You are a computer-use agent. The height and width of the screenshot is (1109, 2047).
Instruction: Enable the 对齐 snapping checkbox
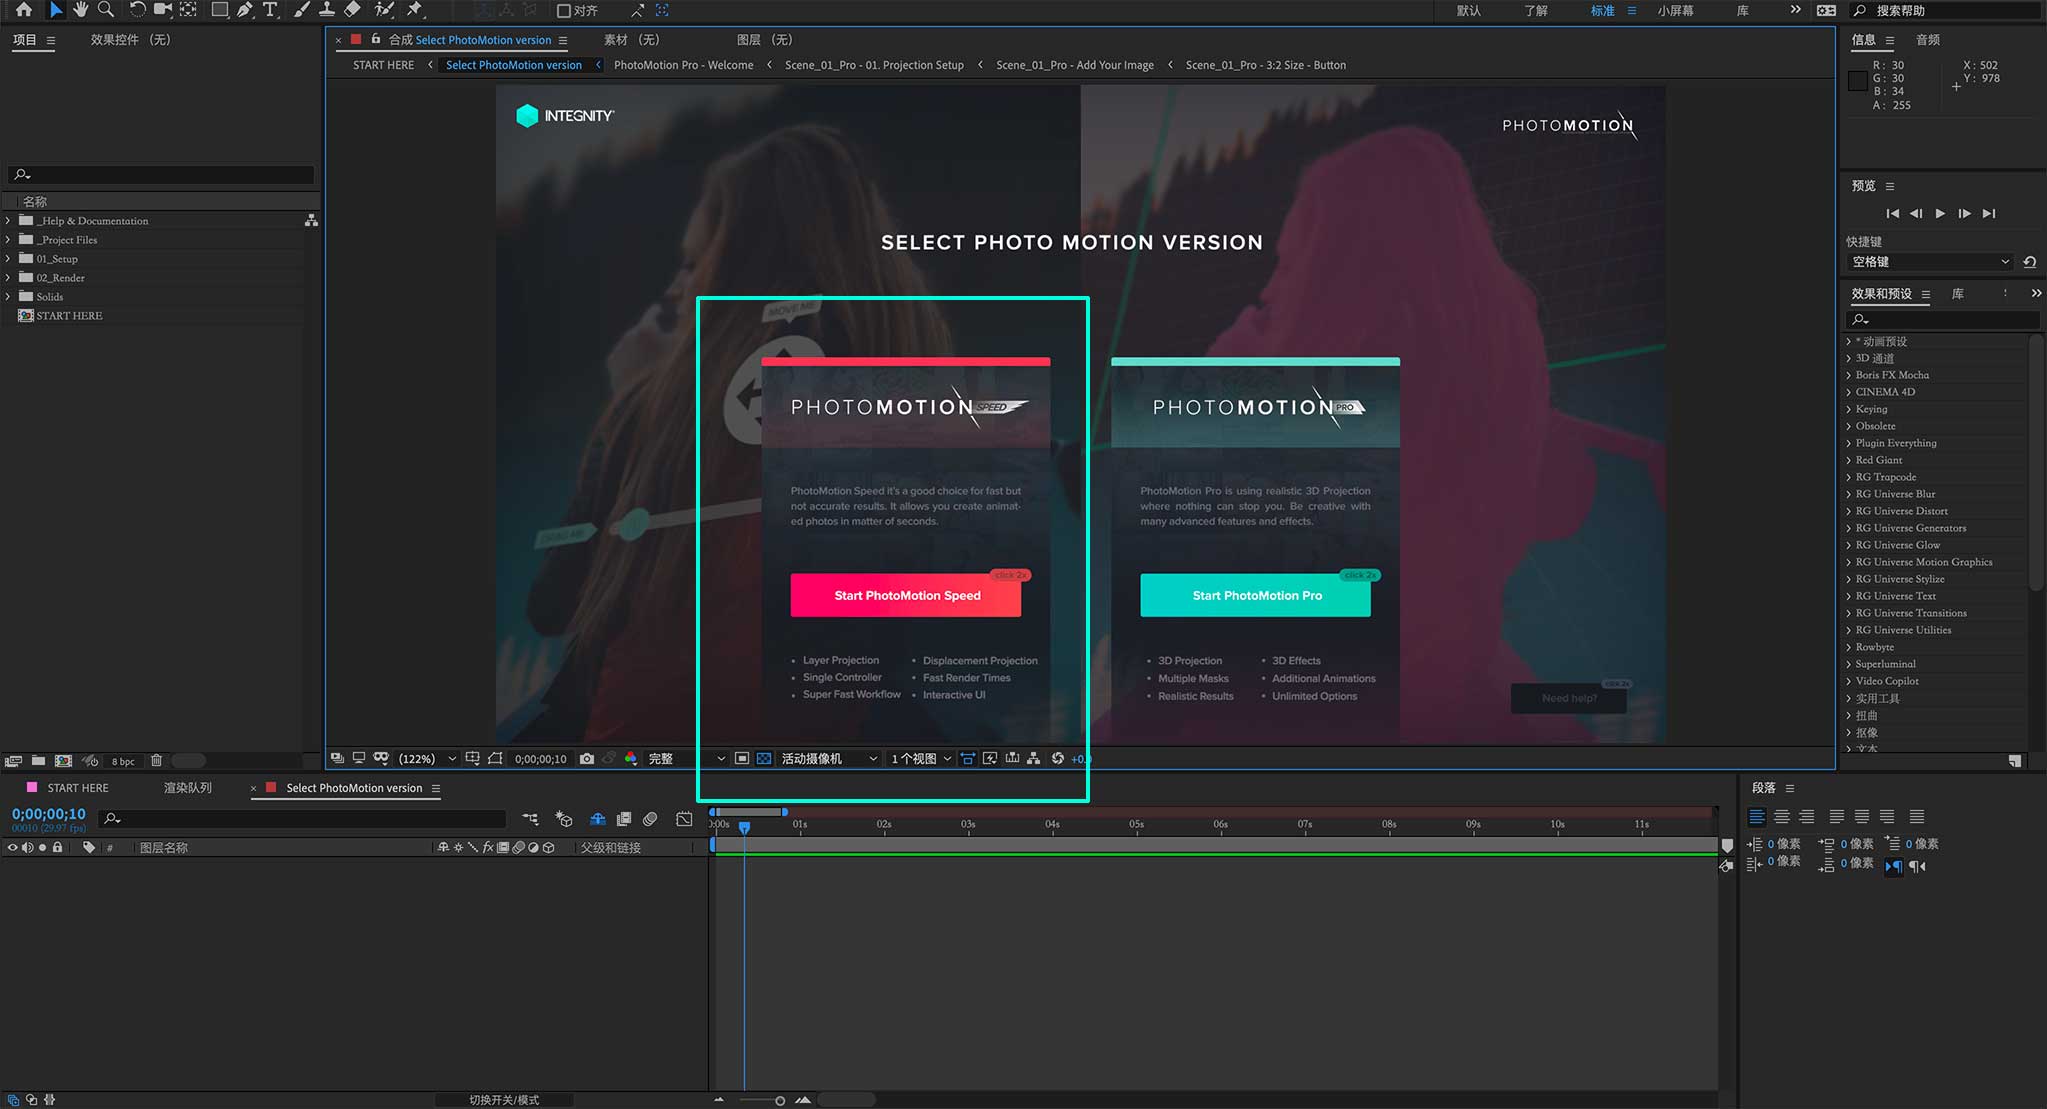(564, 11)
